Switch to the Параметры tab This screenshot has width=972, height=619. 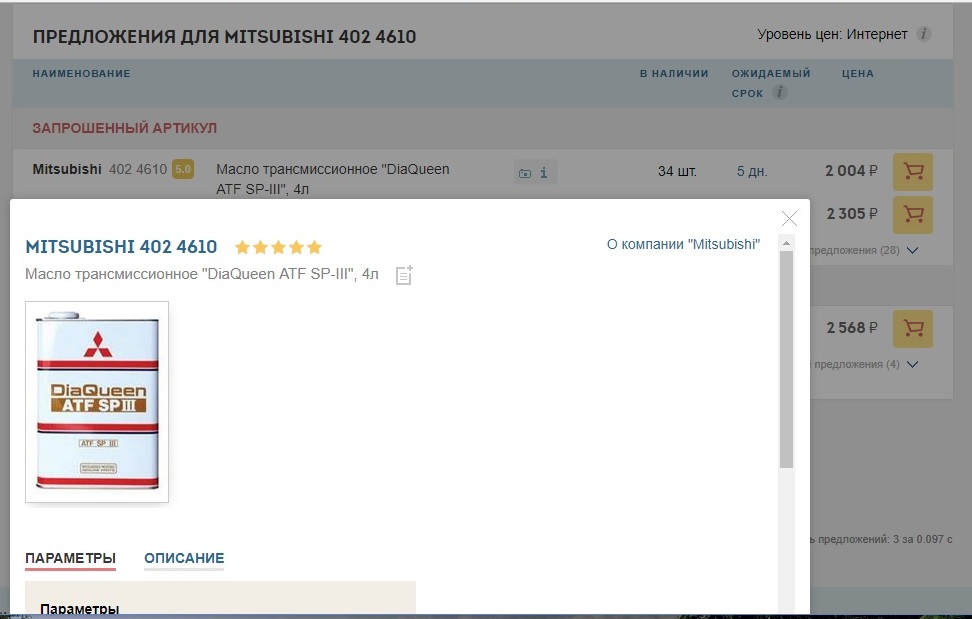pyautogui.click(x=70, y=558)
